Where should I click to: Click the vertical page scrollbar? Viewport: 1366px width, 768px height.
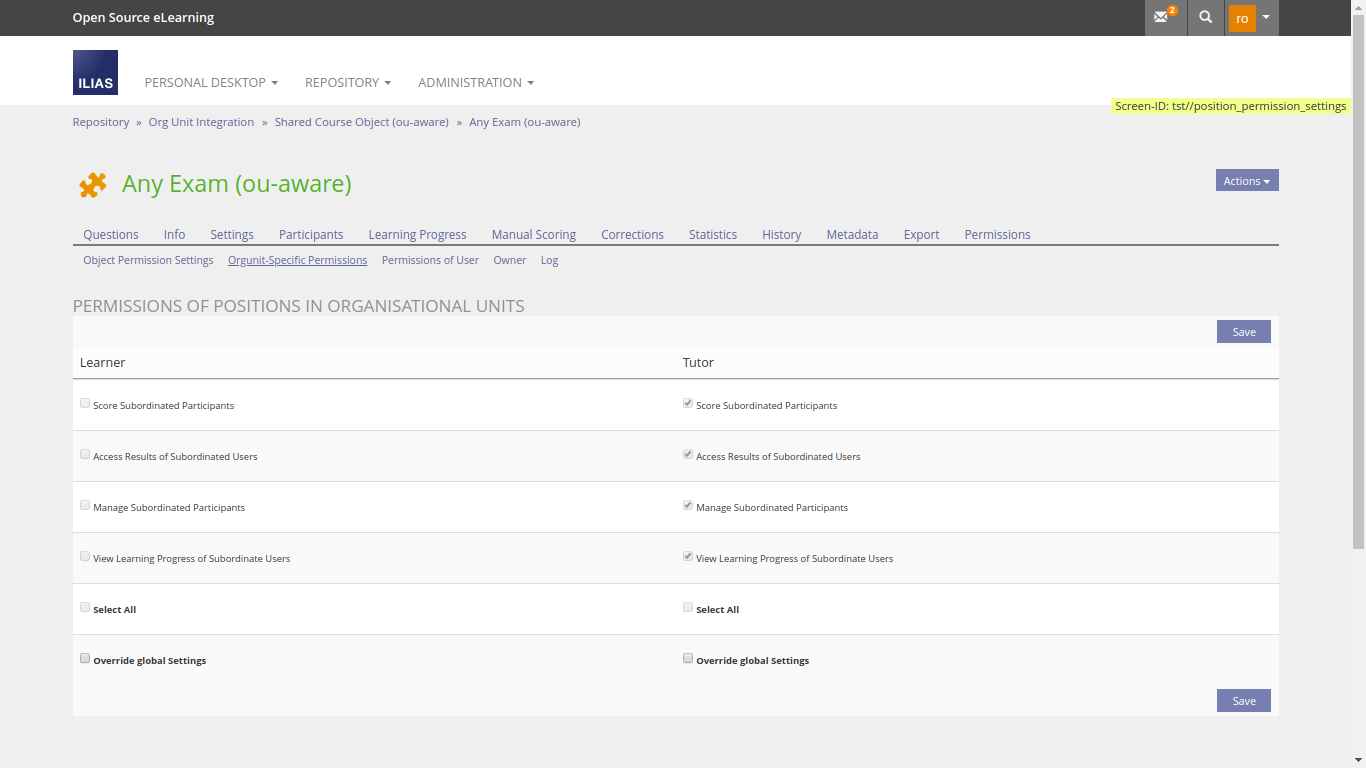click(1358, 300)
